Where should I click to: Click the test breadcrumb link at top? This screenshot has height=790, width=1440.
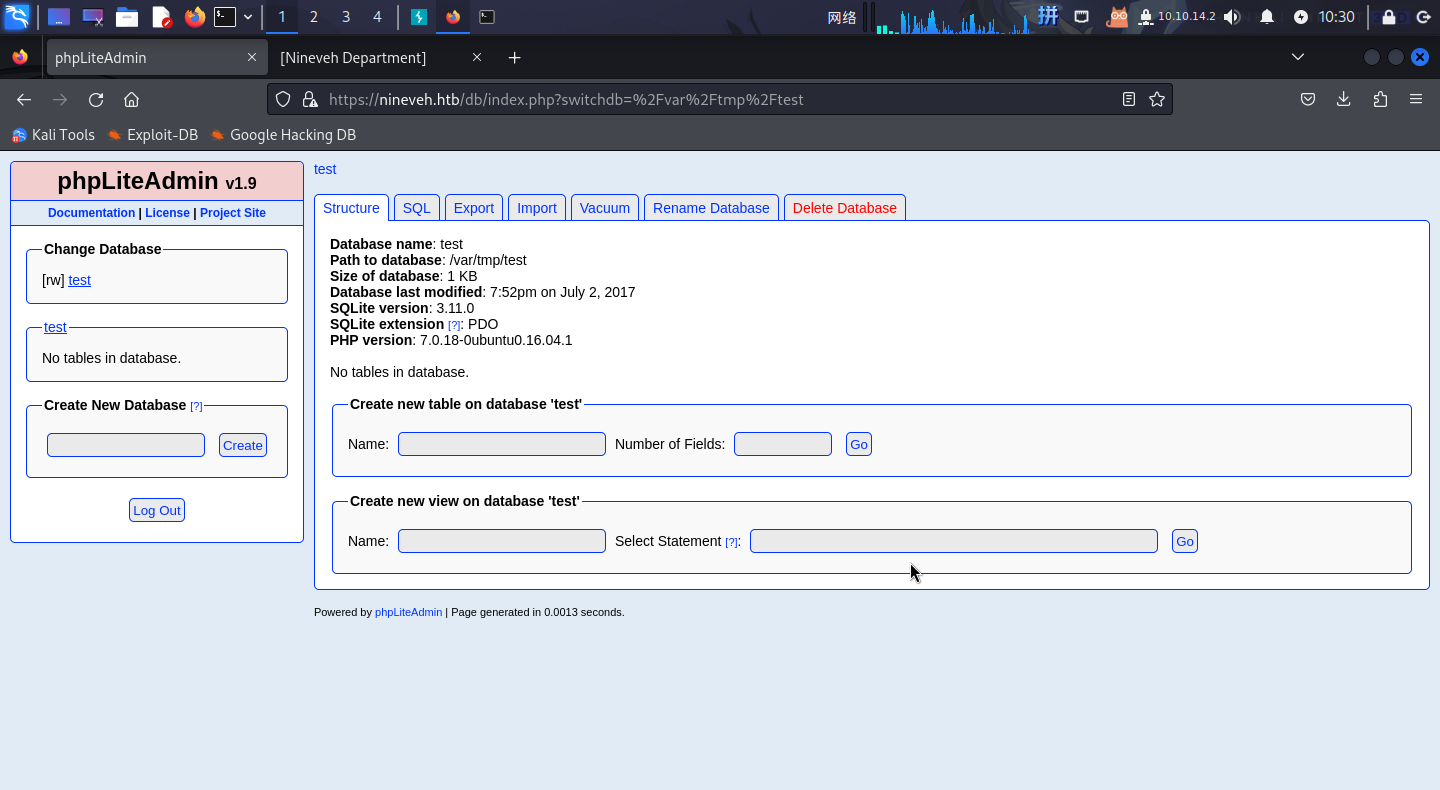pyautogui.click(x=325, y=169)
